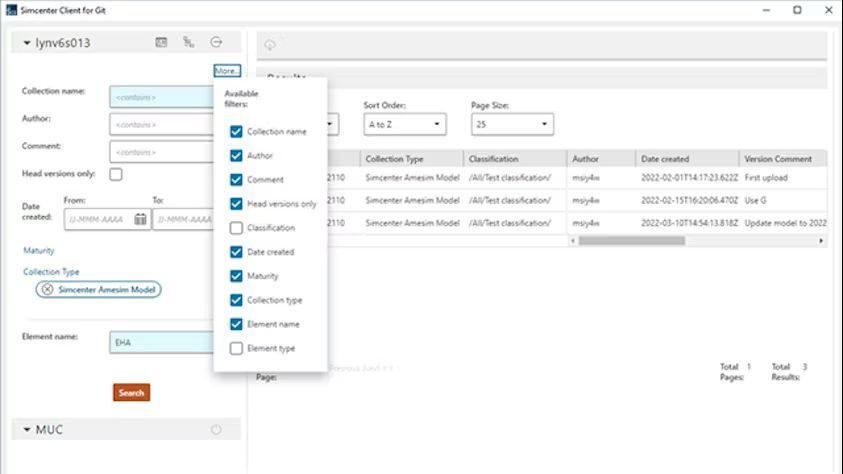Select the row with comment Use G
843x474 pixels.
[577, 200]
